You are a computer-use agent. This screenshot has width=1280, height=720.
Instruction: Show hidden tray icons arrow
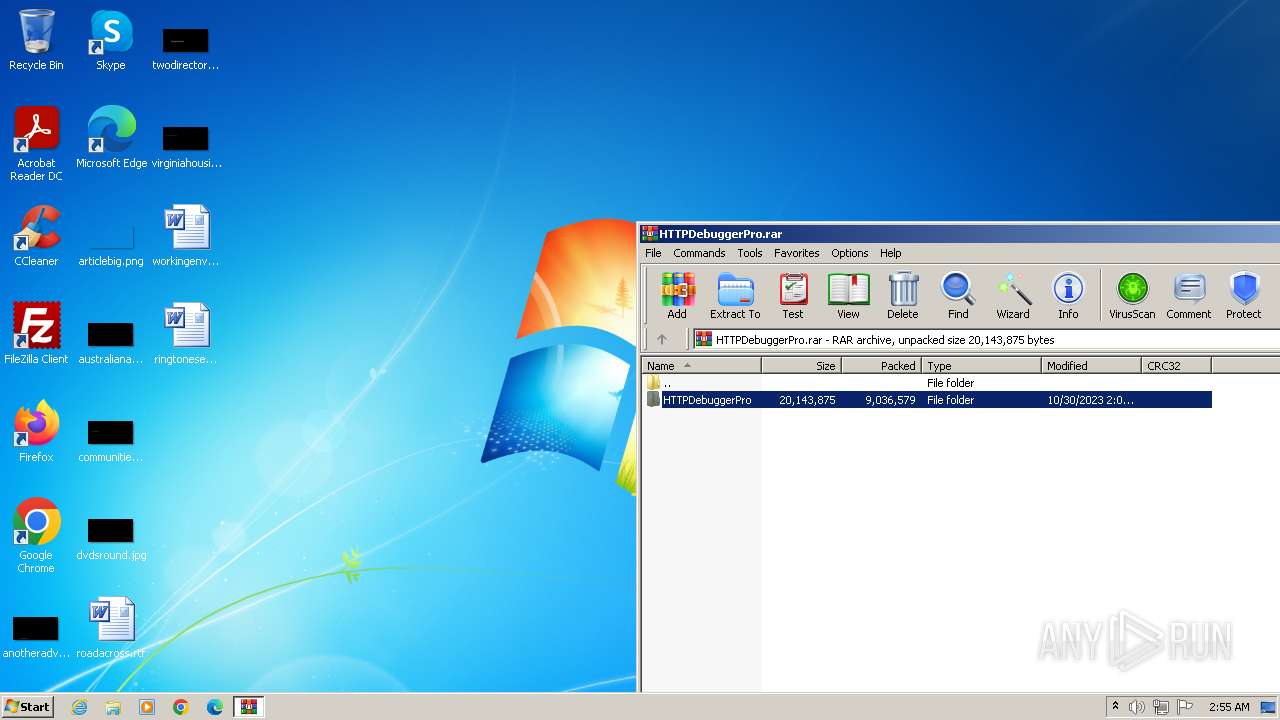point(1115,706)
